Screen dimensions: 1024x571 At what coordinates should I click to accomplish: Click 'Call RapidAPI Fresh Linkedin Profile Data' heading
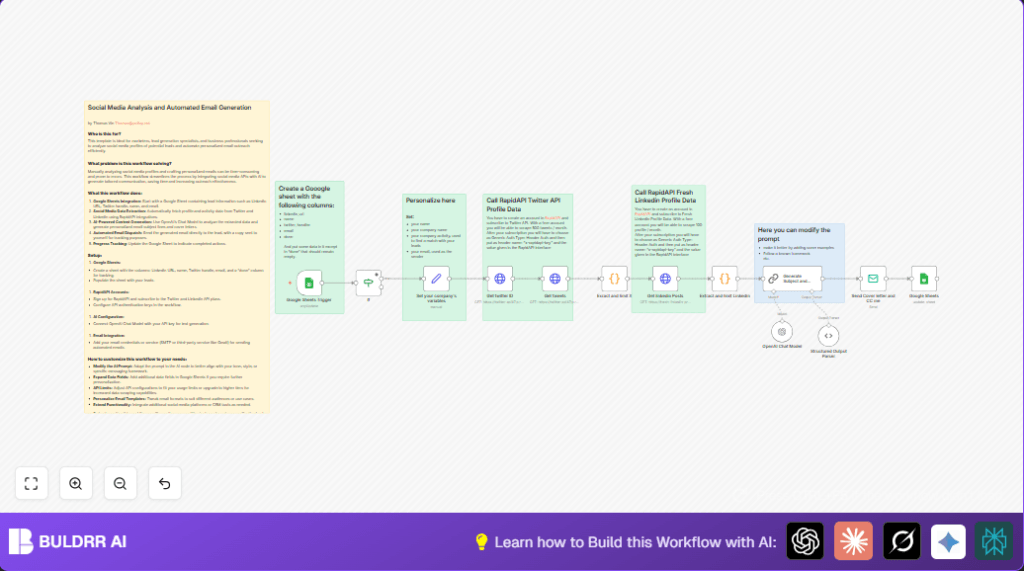point(665,197)
